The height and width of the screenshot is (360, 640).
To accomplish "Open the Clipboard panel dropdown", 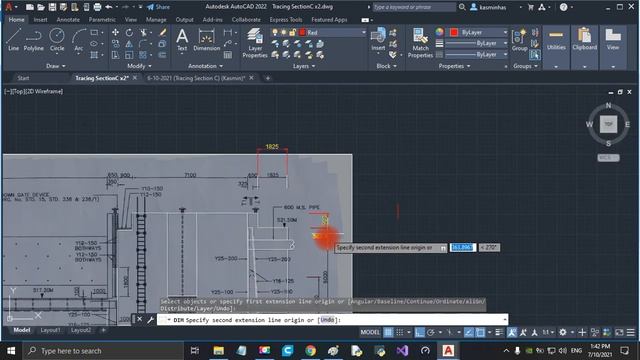I will pos(584,67).
